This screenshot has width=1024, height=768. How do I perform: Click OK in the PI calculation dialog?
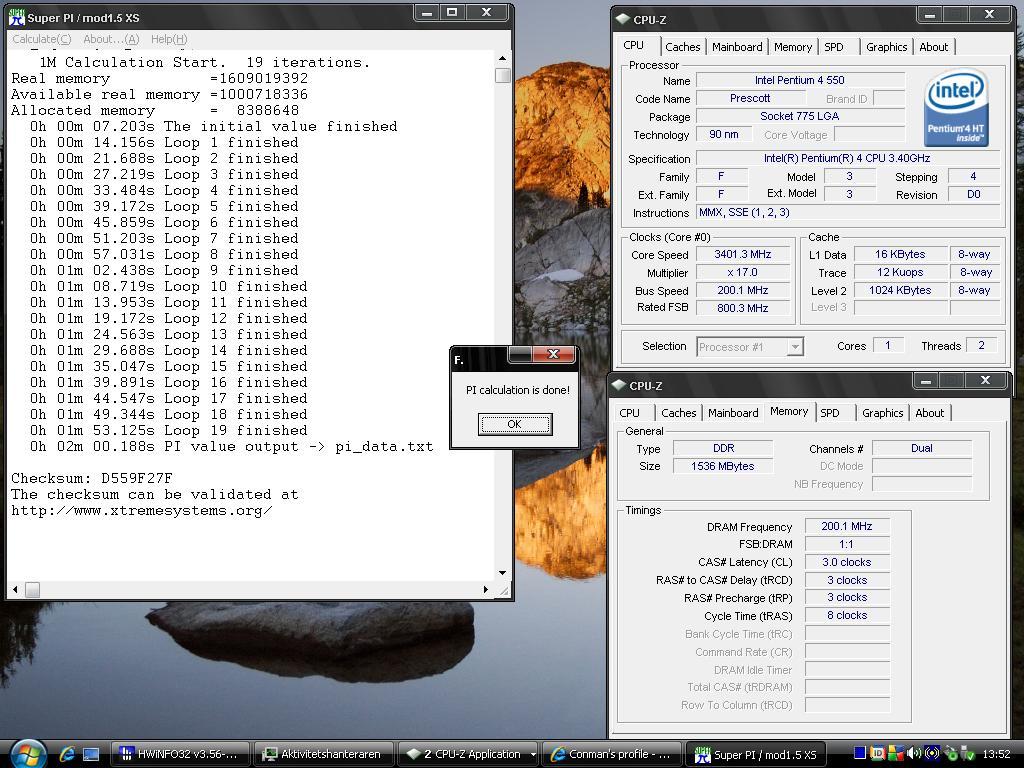515,424
